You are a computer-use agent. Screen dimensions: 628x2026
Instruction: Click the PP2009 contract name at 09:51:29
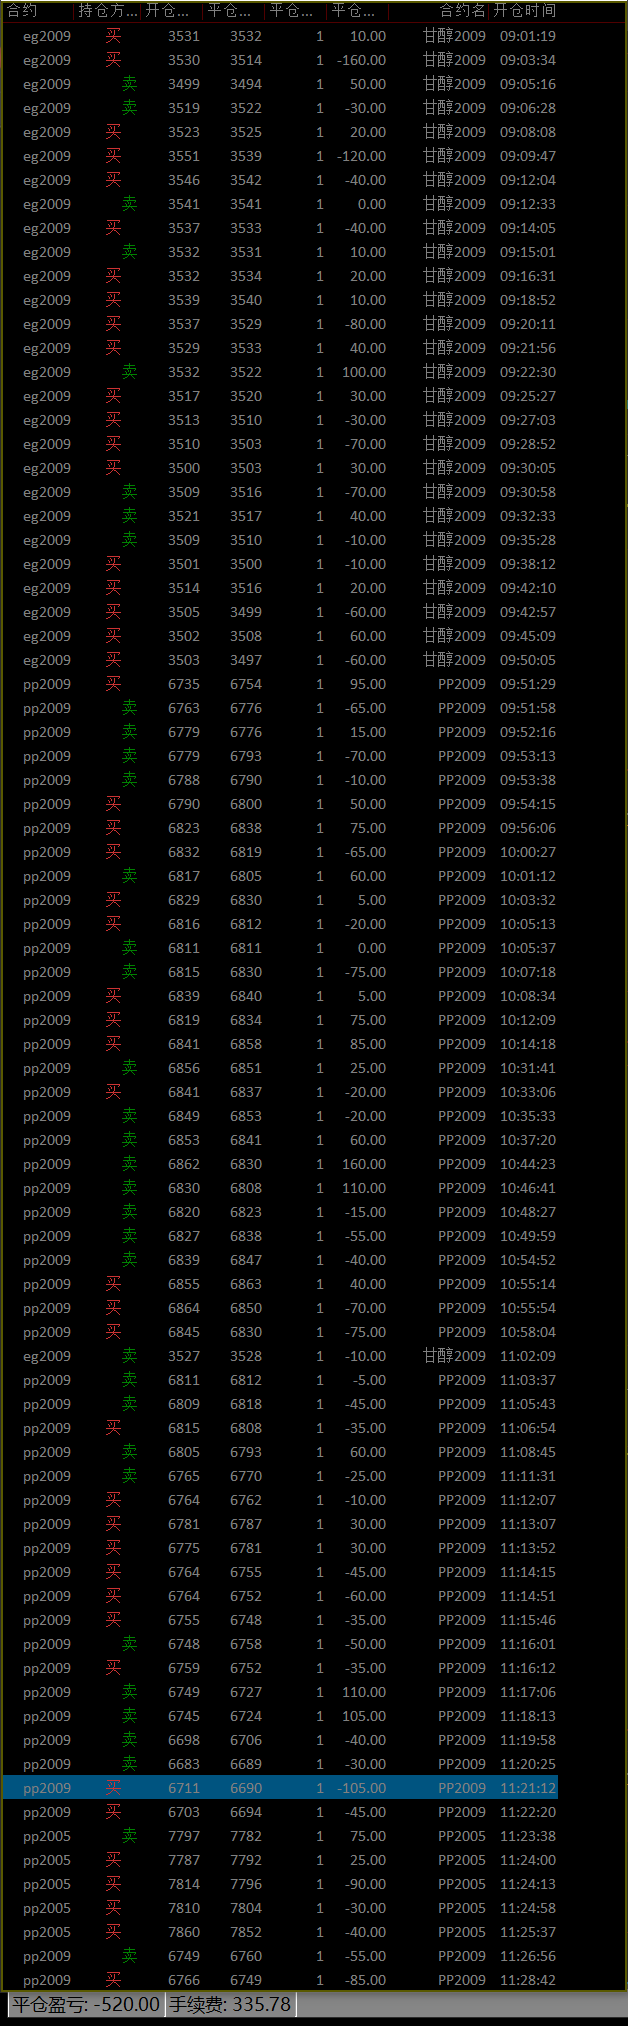(x=461, y=684)
